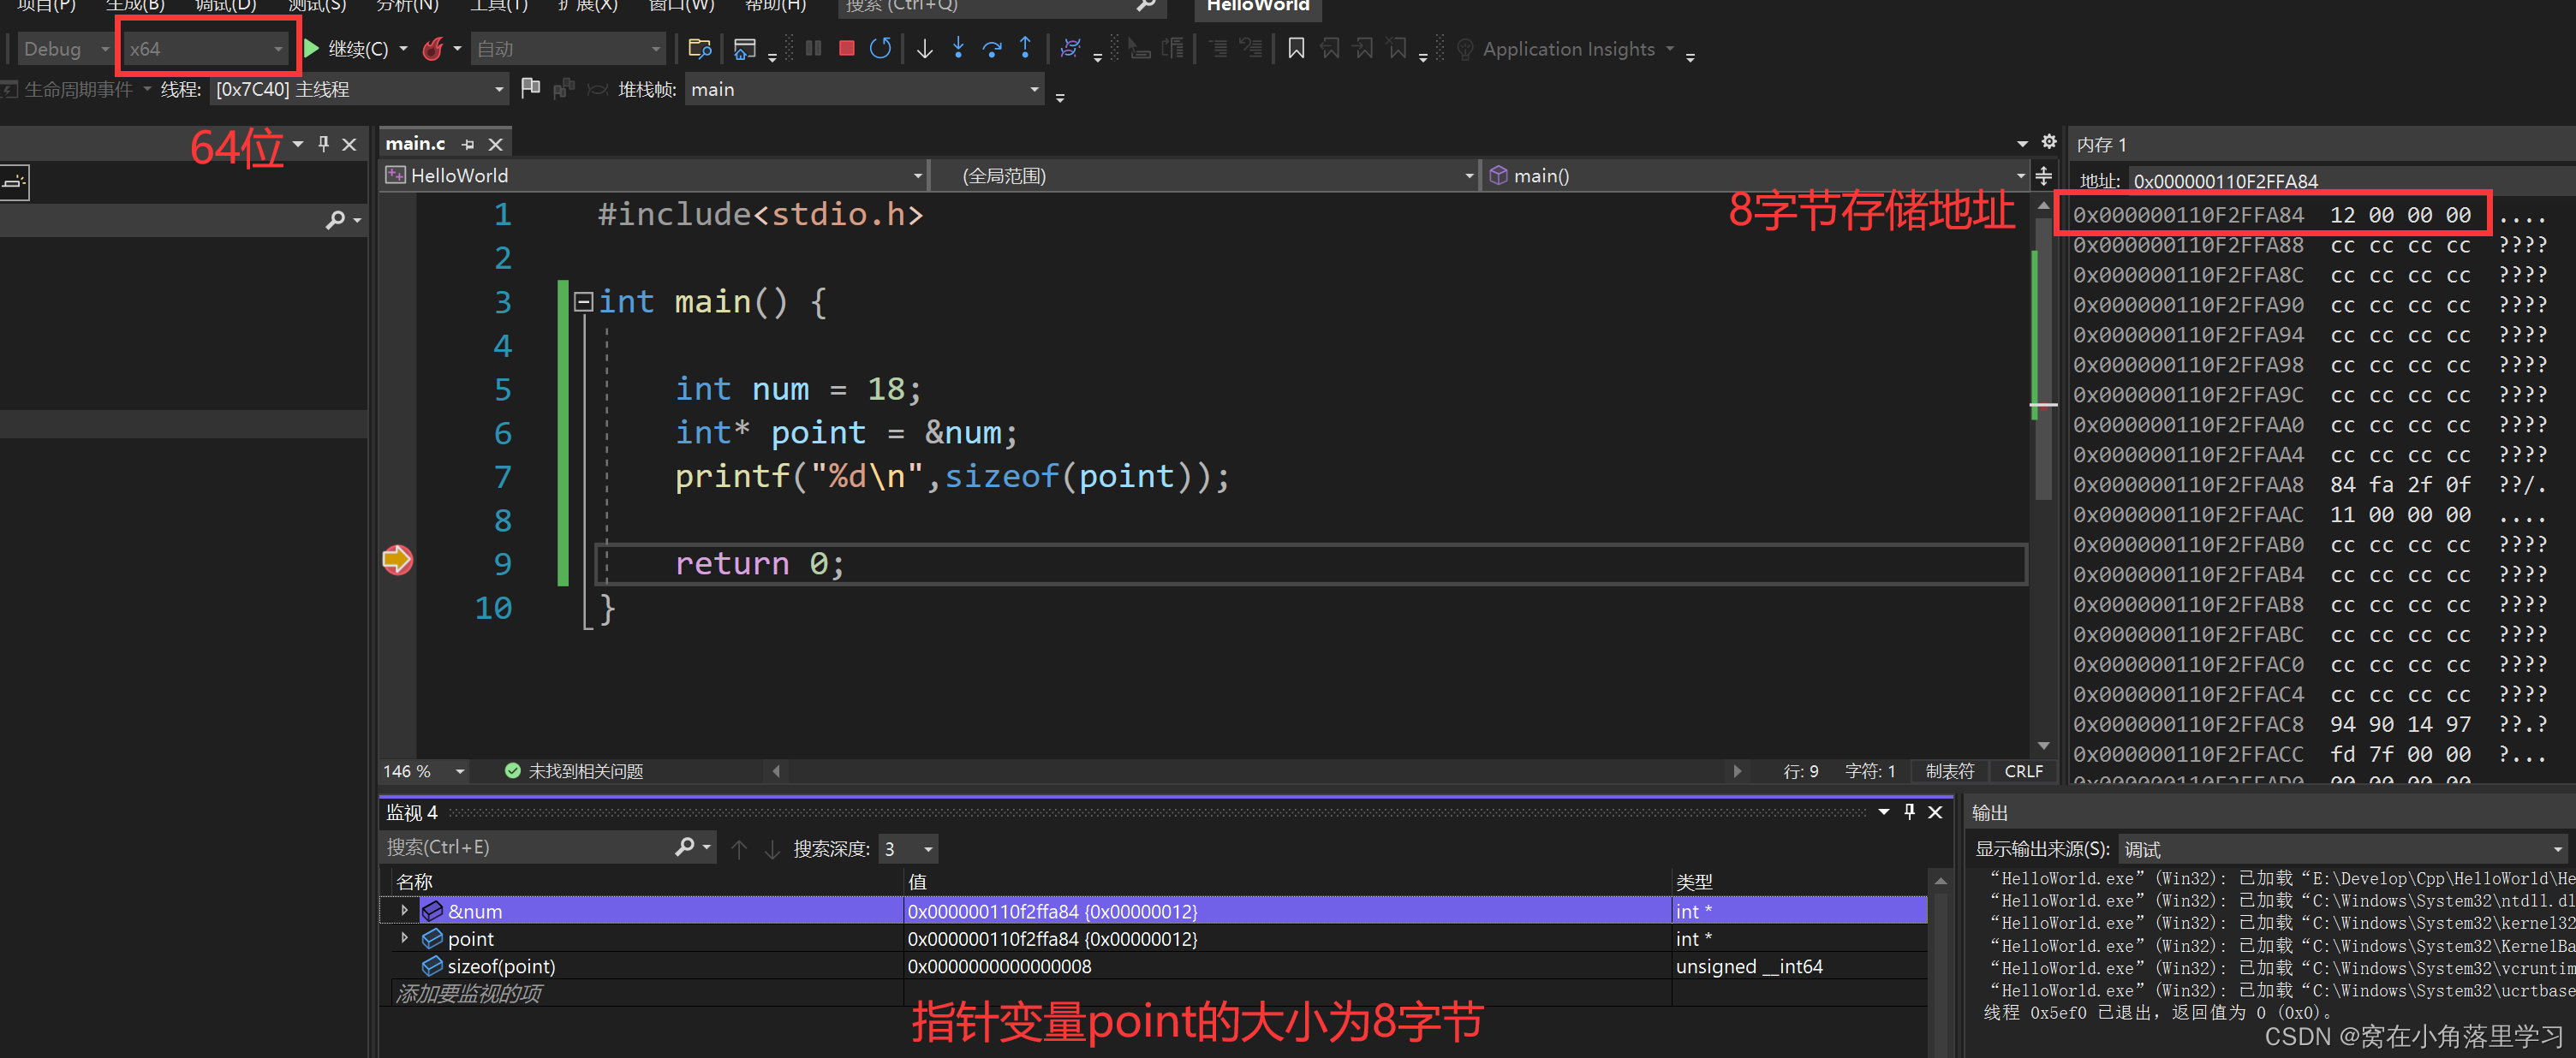2576x1058 pixels.
Task: Click the search next down-arrow in watch
Action: tap(772, 849)
